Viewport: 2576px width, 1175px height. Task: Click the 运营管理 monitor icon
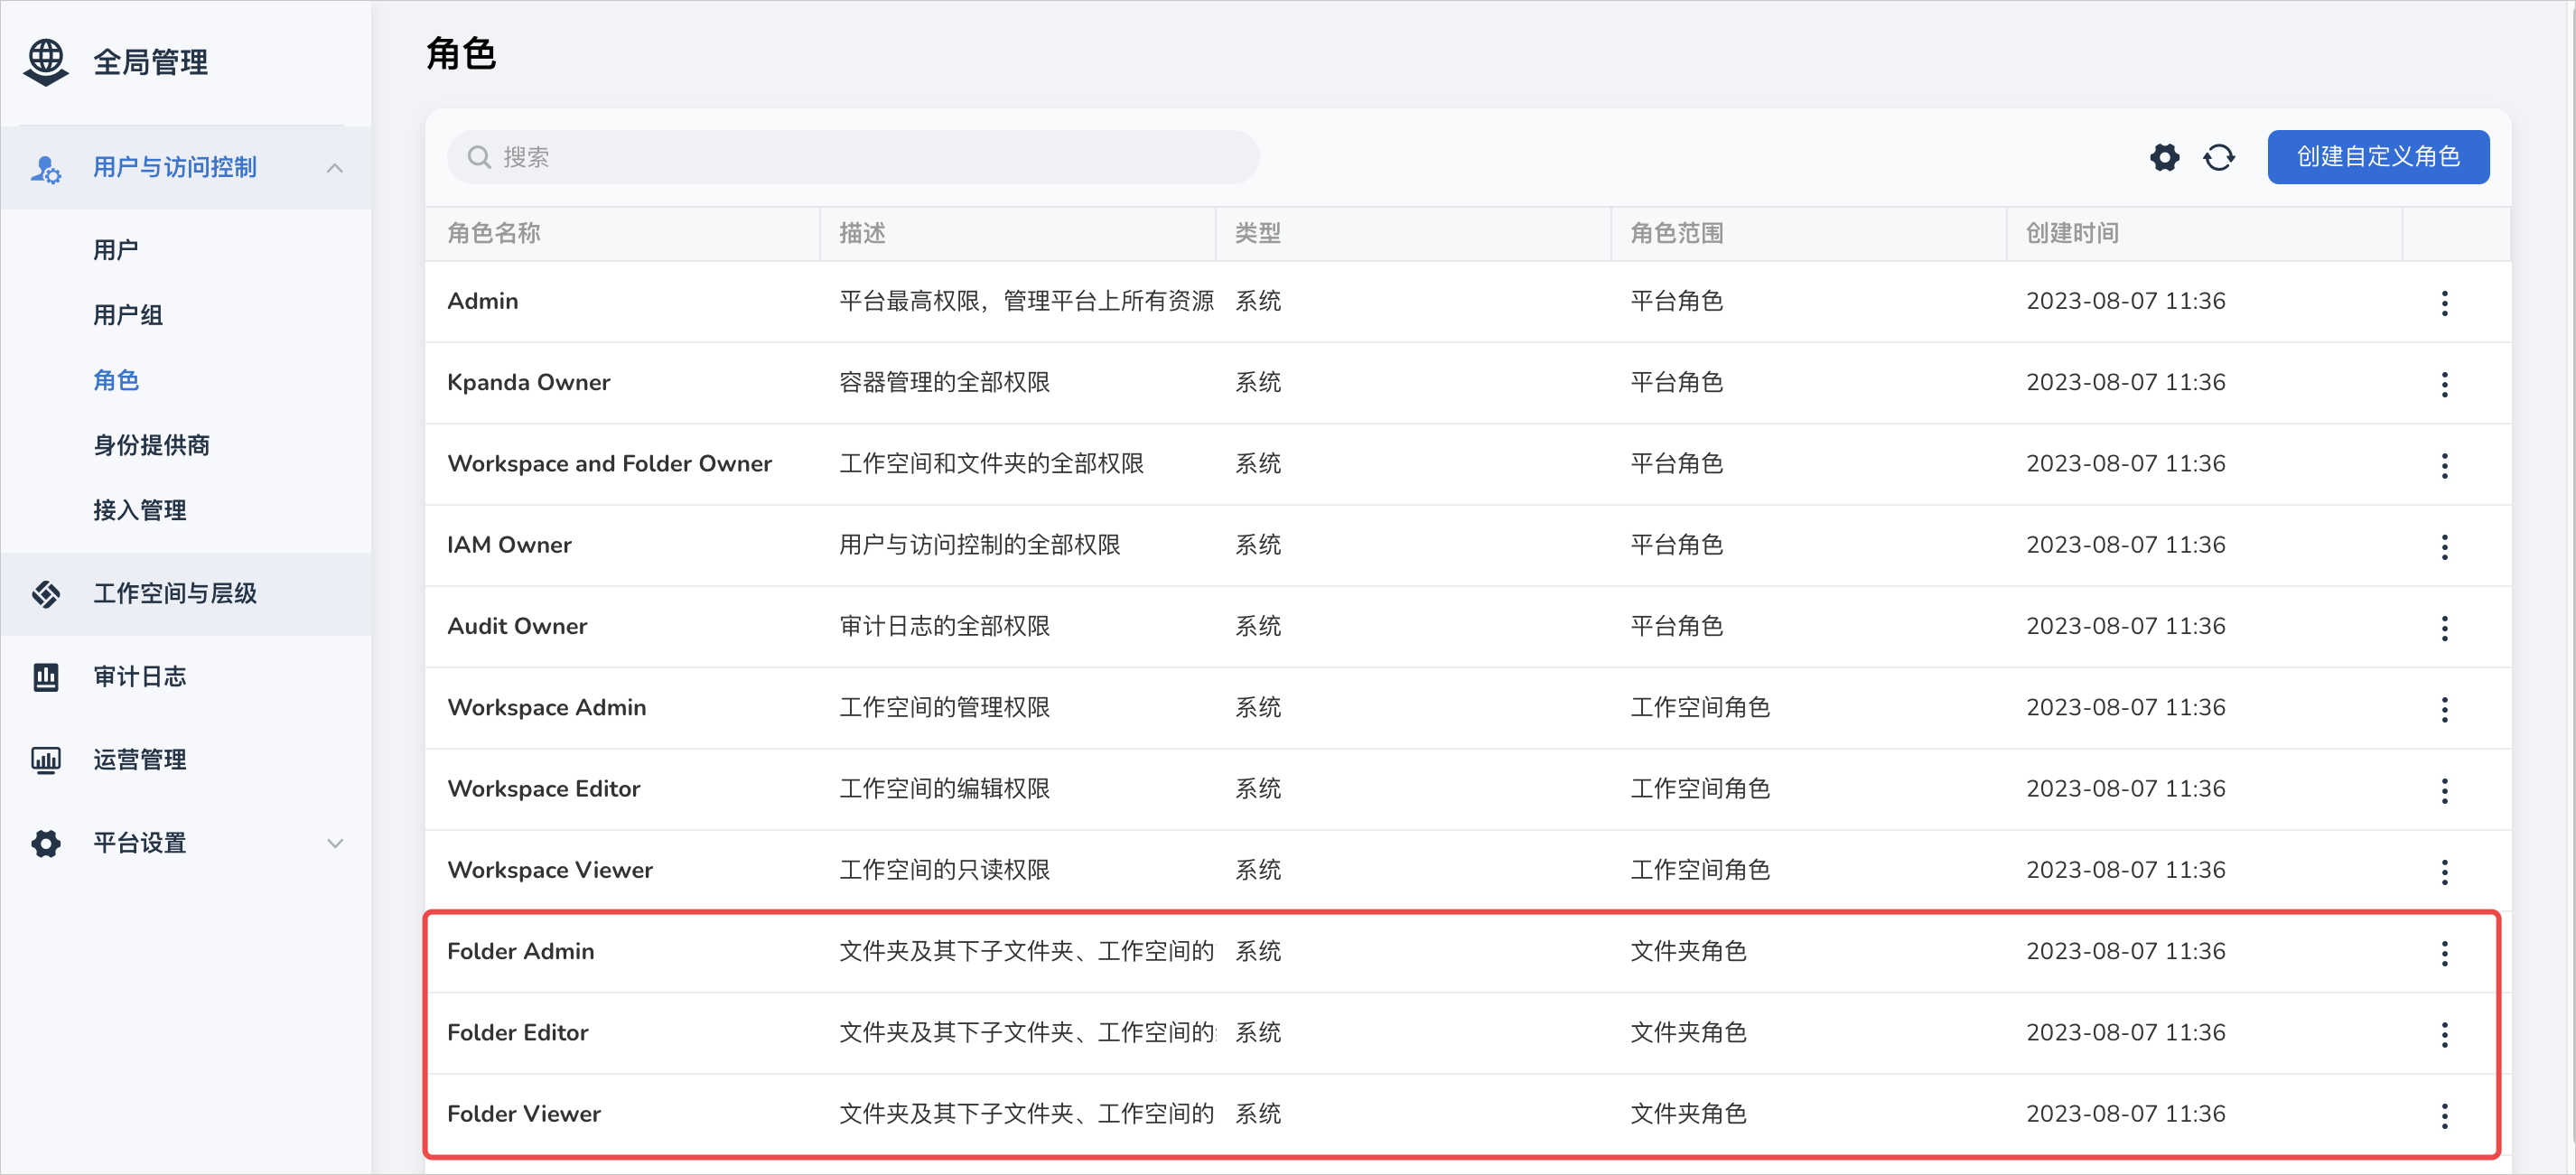tap(46, 760)
